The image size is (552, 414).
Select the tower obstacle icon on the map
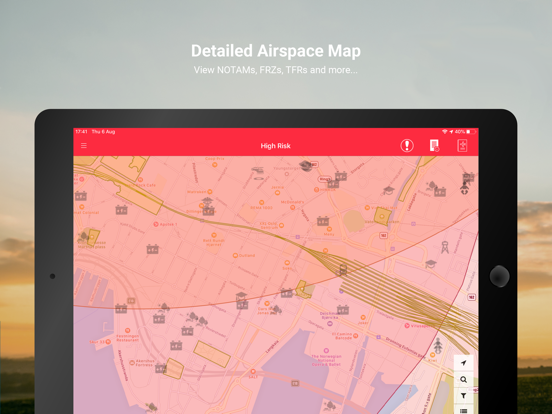(x=445, y=247)
